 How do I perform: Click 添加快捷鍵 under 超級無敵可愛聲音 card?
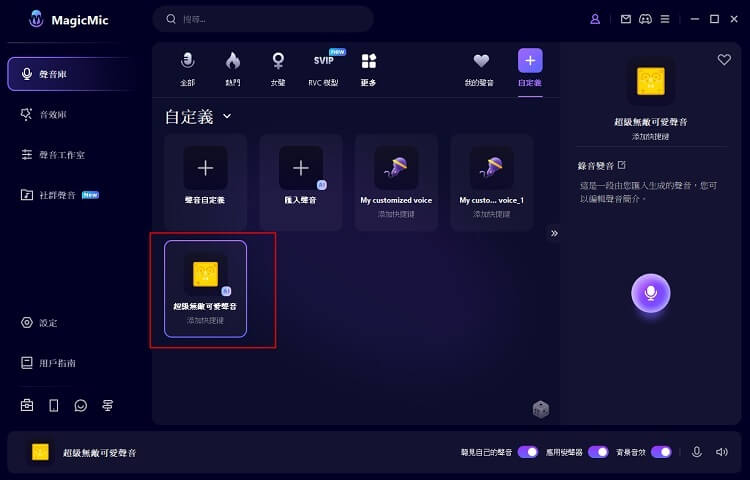[x=205, y=320]
